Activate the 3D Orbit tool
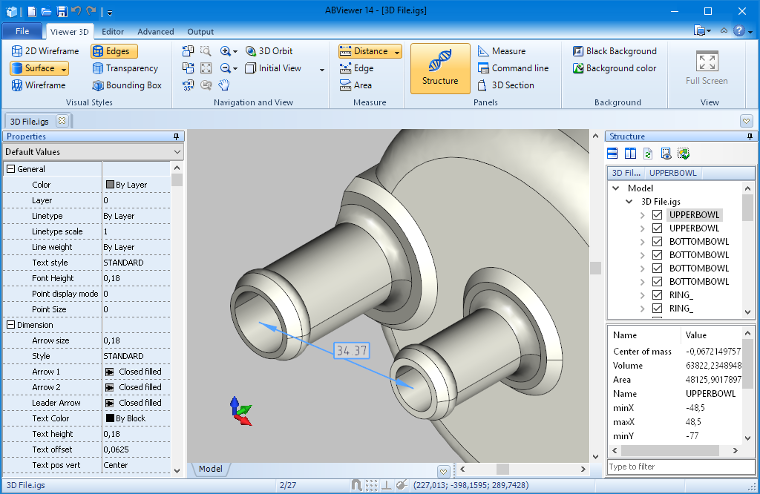The image size is (760, 494). click(268, 51)
